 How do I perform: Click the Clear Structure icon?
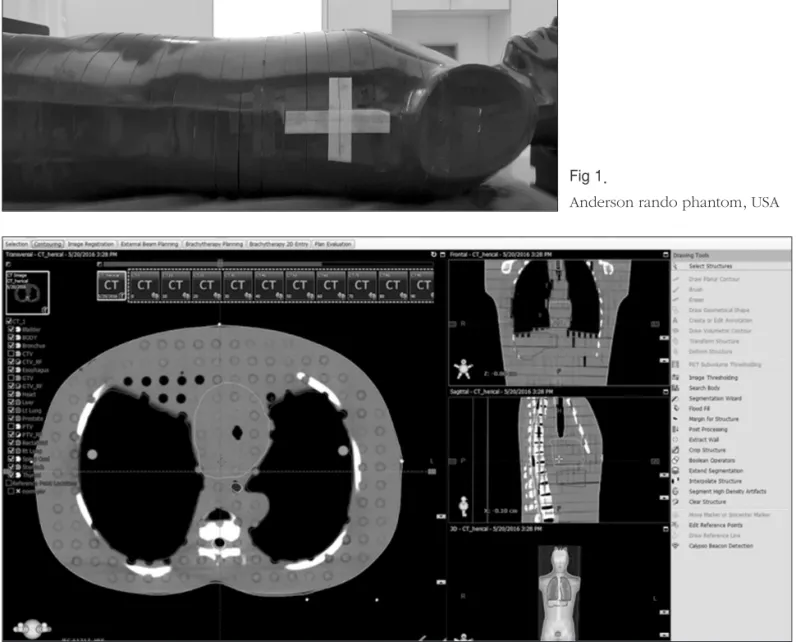(676, 502)
